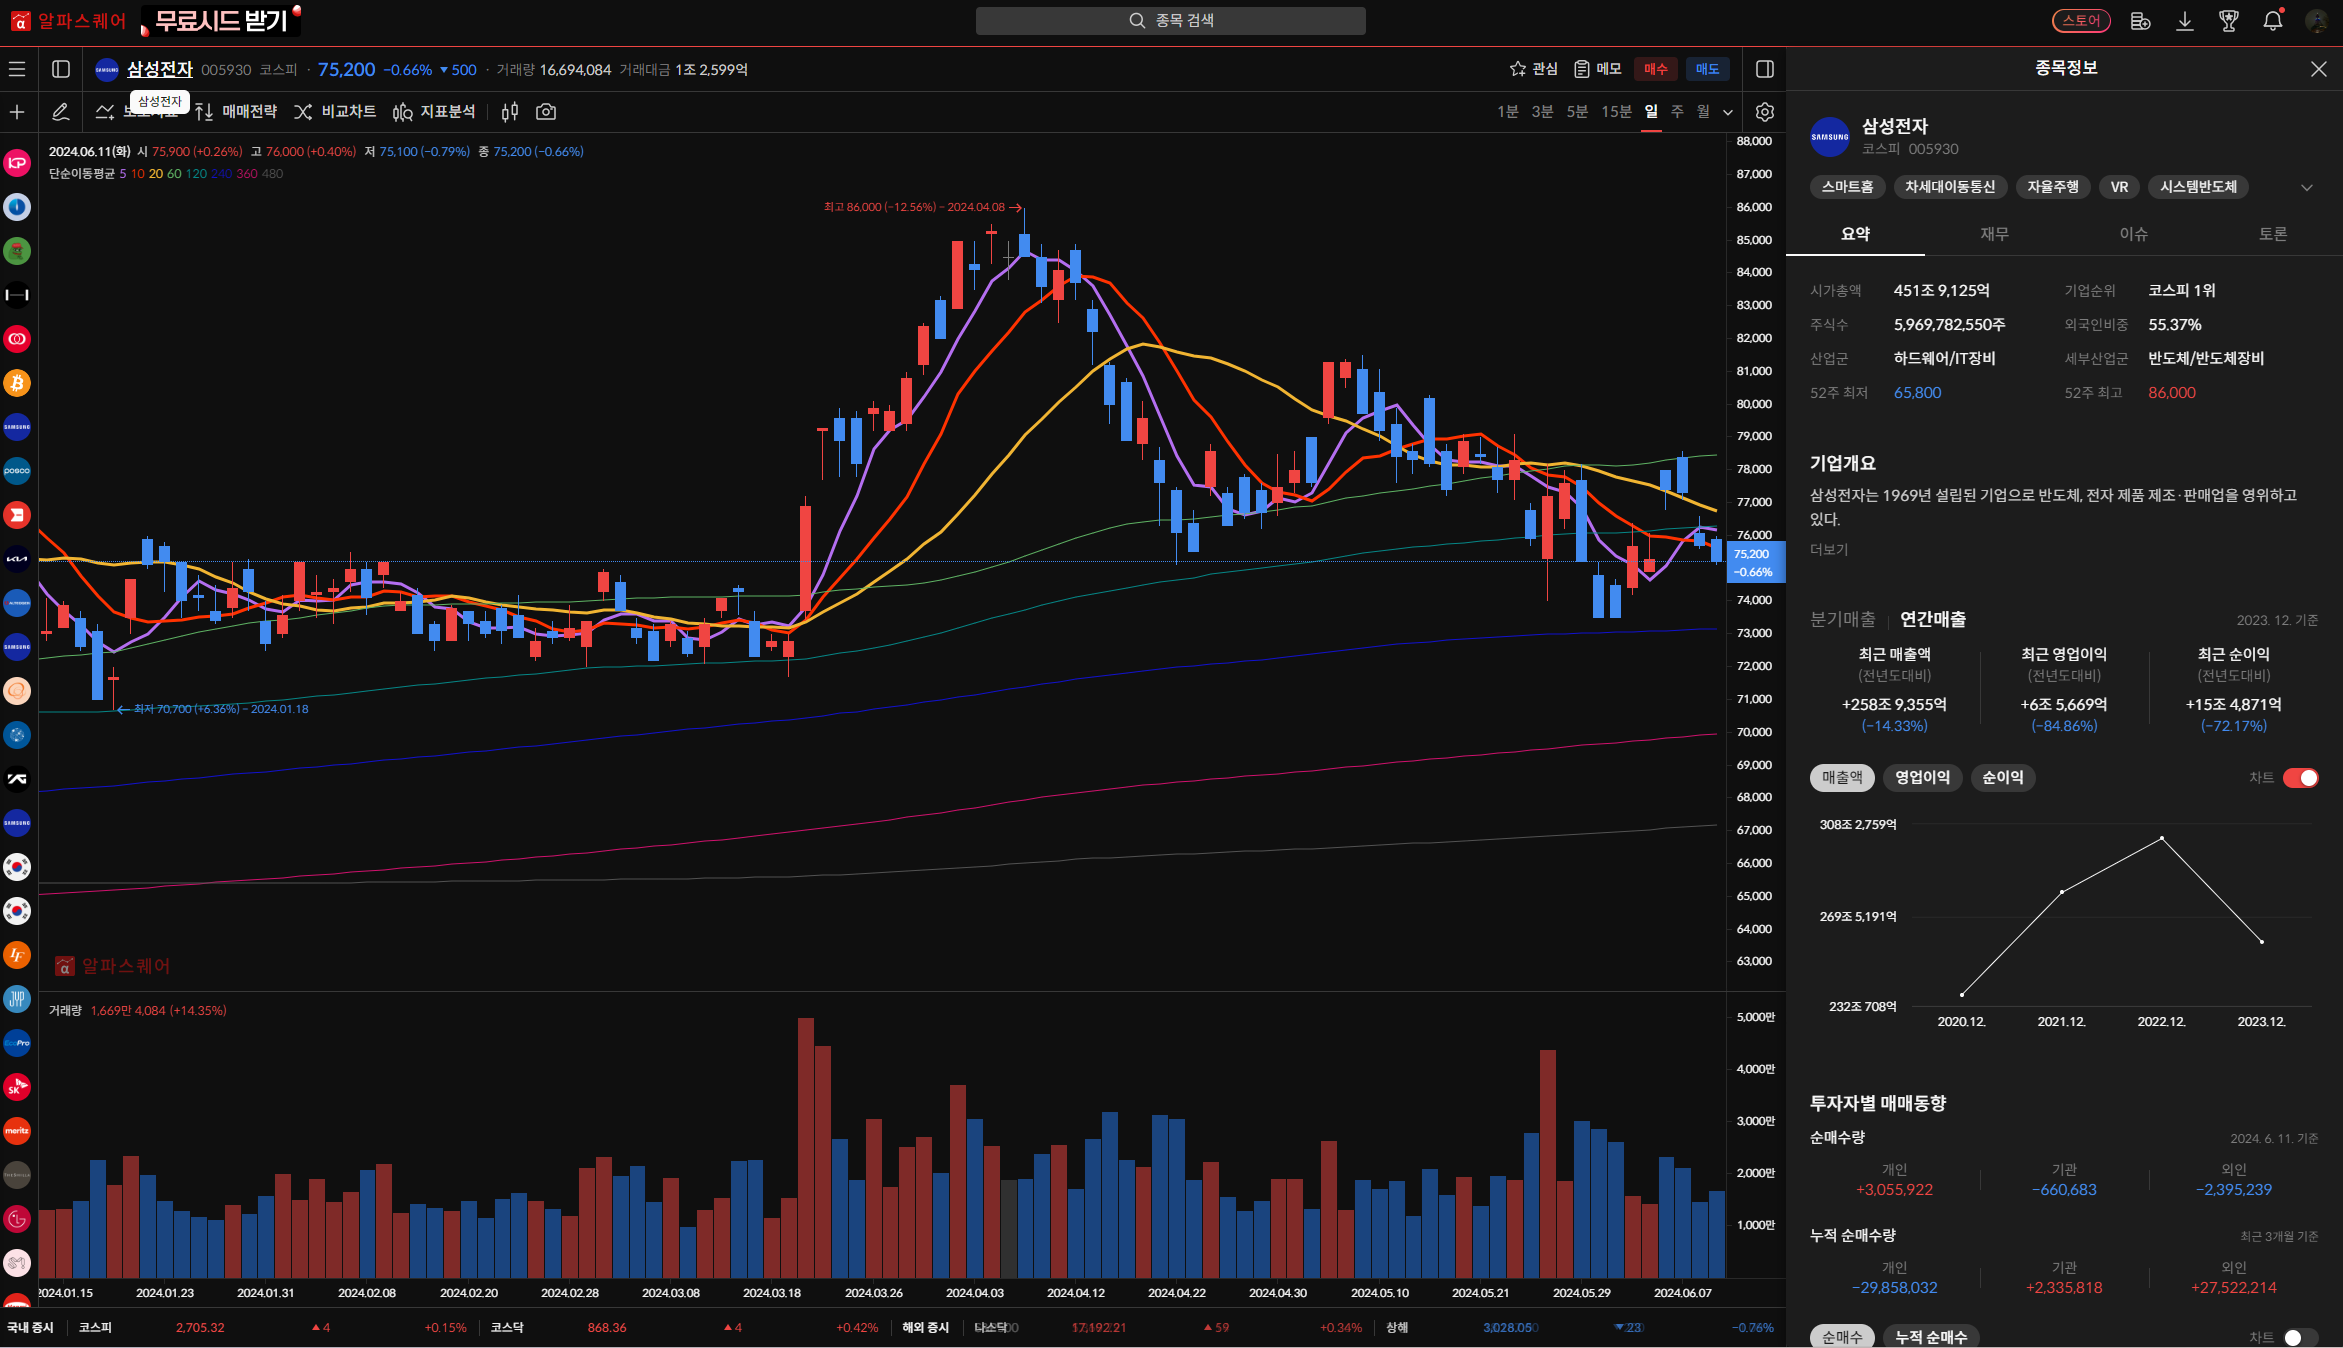
Task: Select the JYP icon in sidebar
Action: point(17,999)
